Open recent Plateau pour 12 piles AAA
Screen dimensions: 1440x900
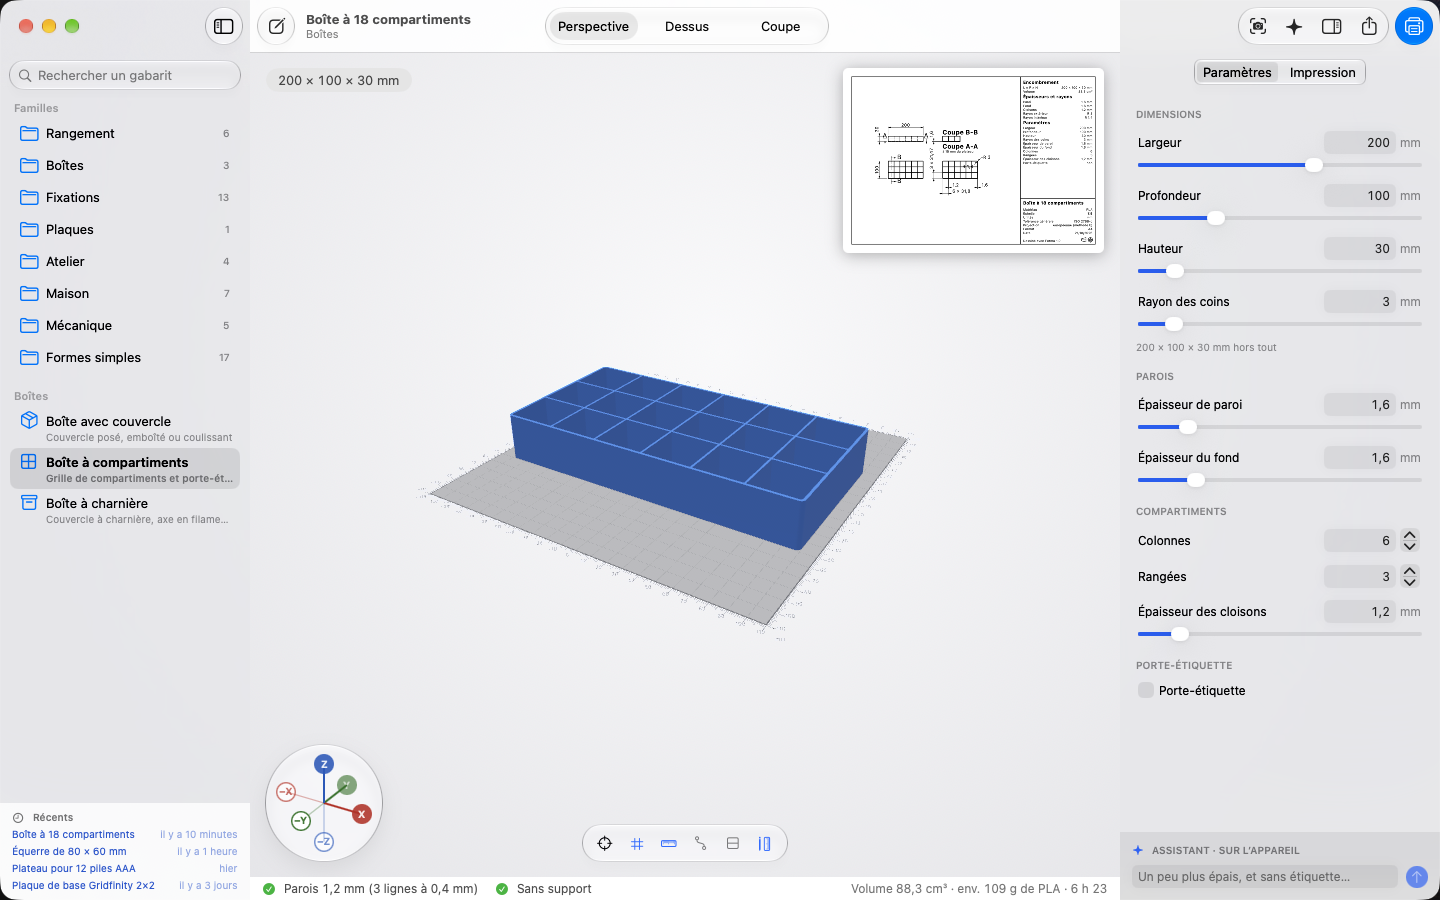(125, 869)
